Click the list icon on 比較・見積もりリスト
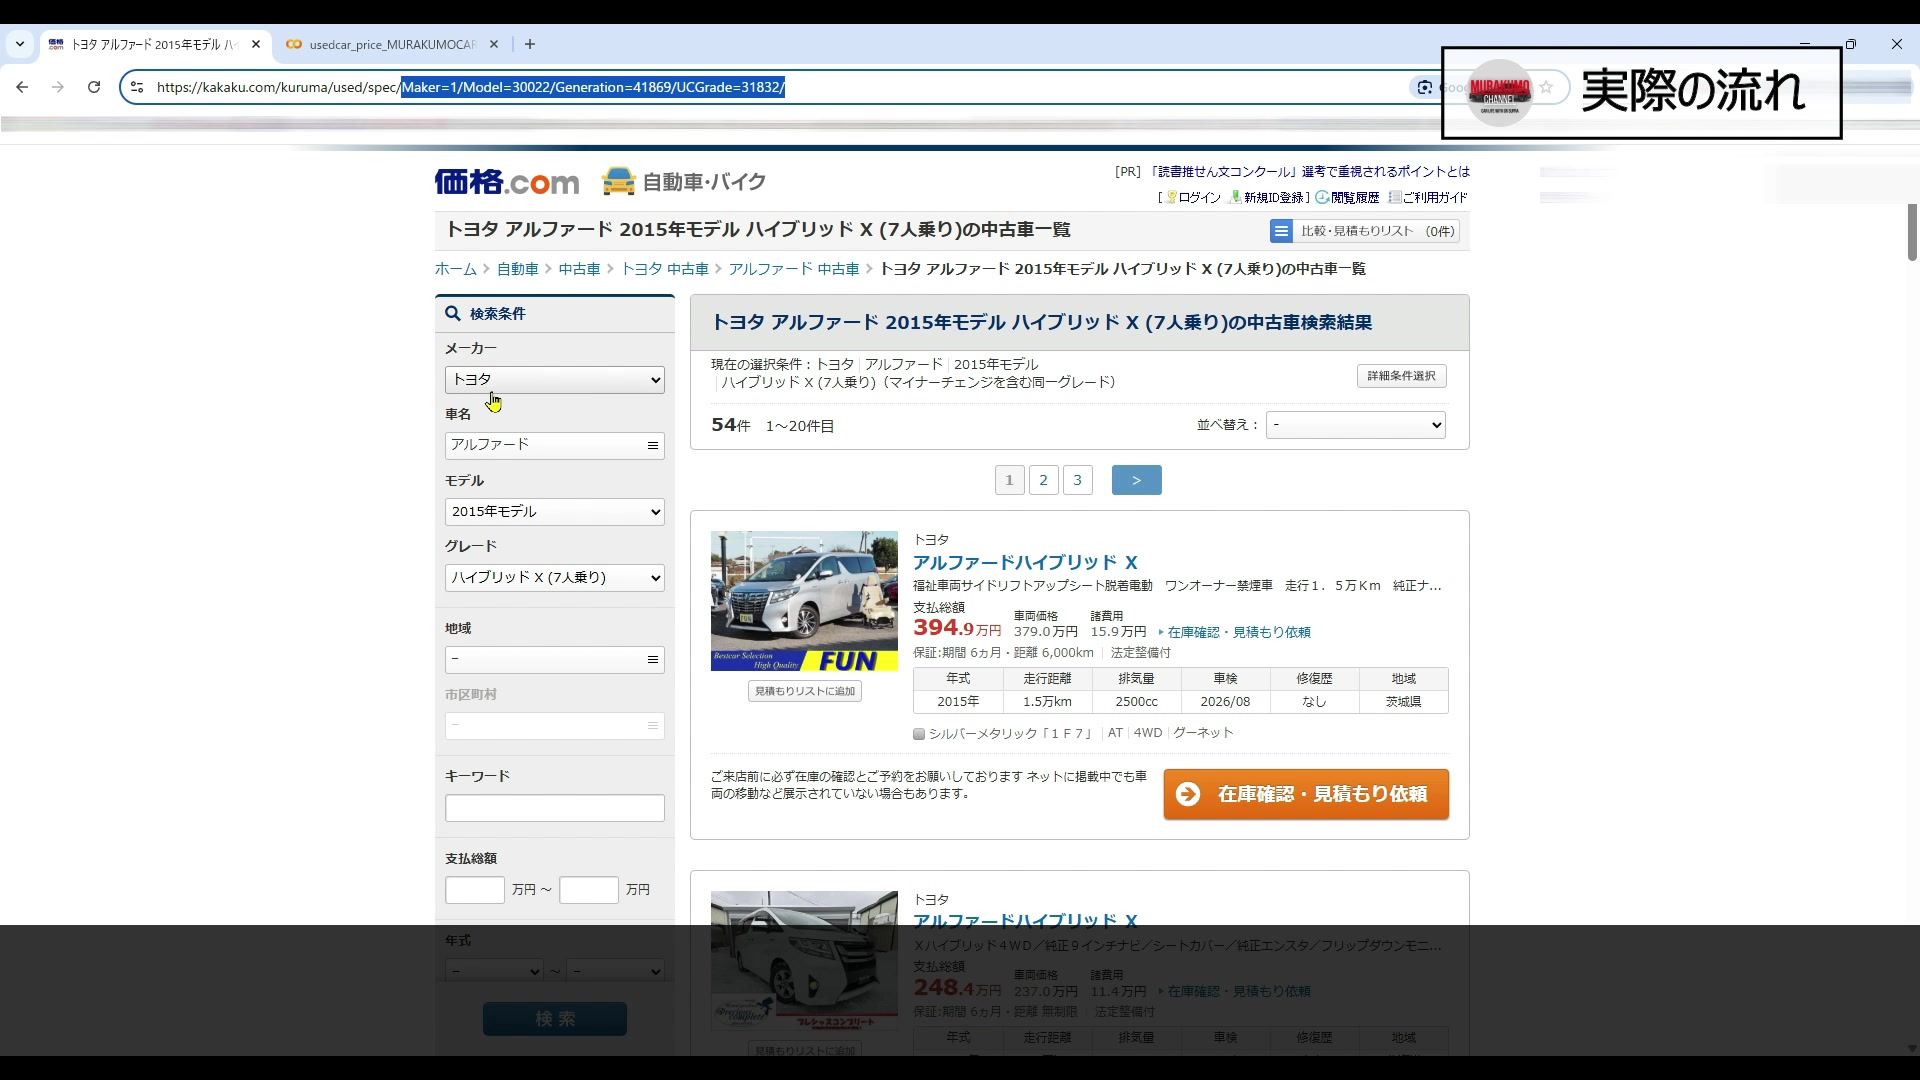 (x=1281, y=231)
